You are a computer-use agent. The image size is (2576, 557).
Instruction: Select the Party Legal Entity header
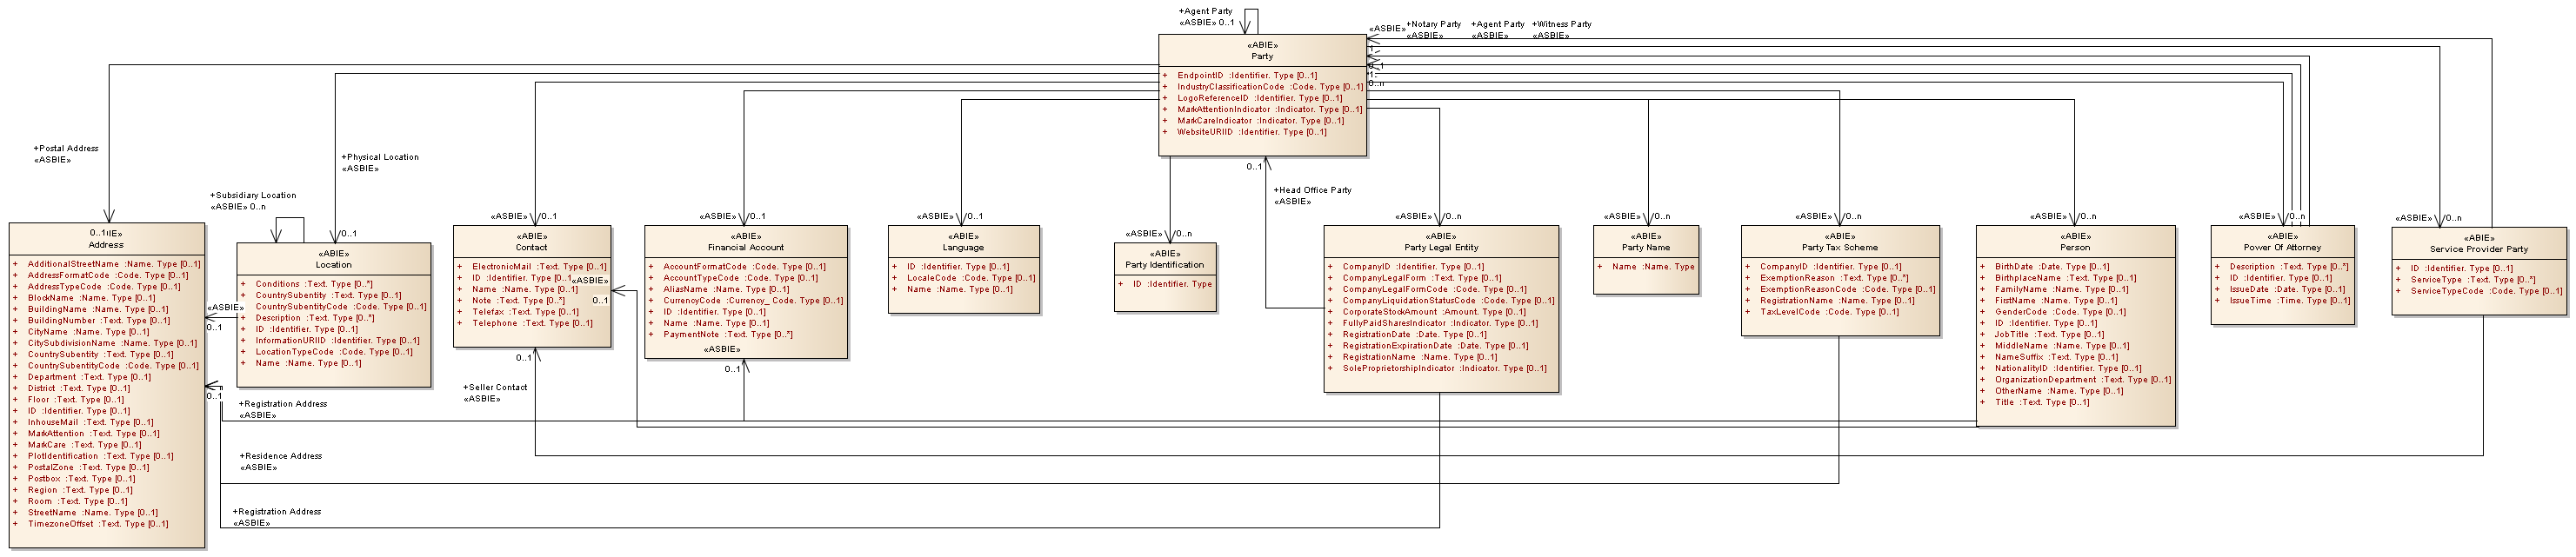pos(1440,248)
